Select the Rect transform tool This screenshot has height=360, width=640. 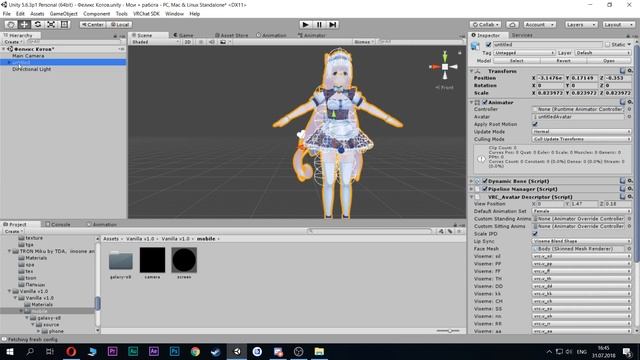(x=64, y=24)
